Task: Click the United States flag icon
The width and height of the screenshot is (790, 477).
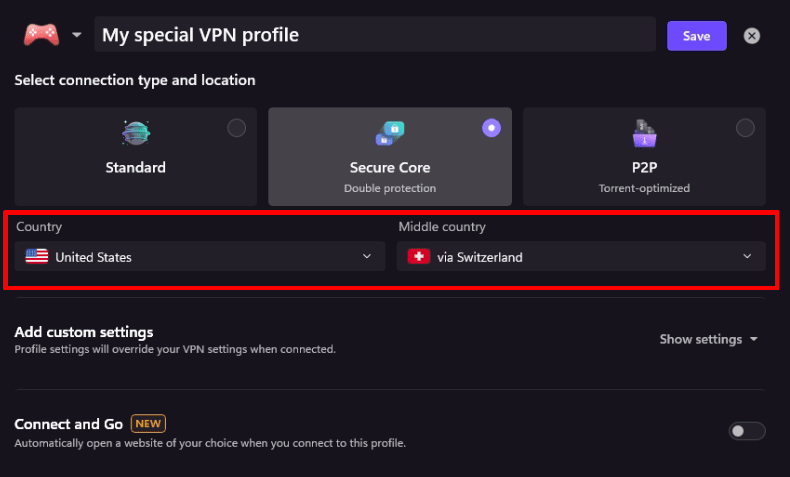Action: click(37, 256)
